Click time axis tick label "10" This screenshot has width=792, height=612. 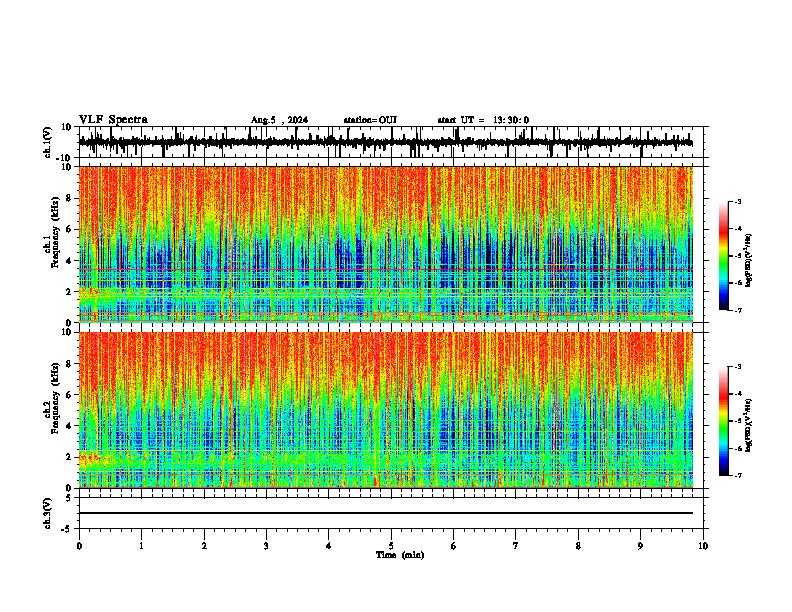(703, 546)
